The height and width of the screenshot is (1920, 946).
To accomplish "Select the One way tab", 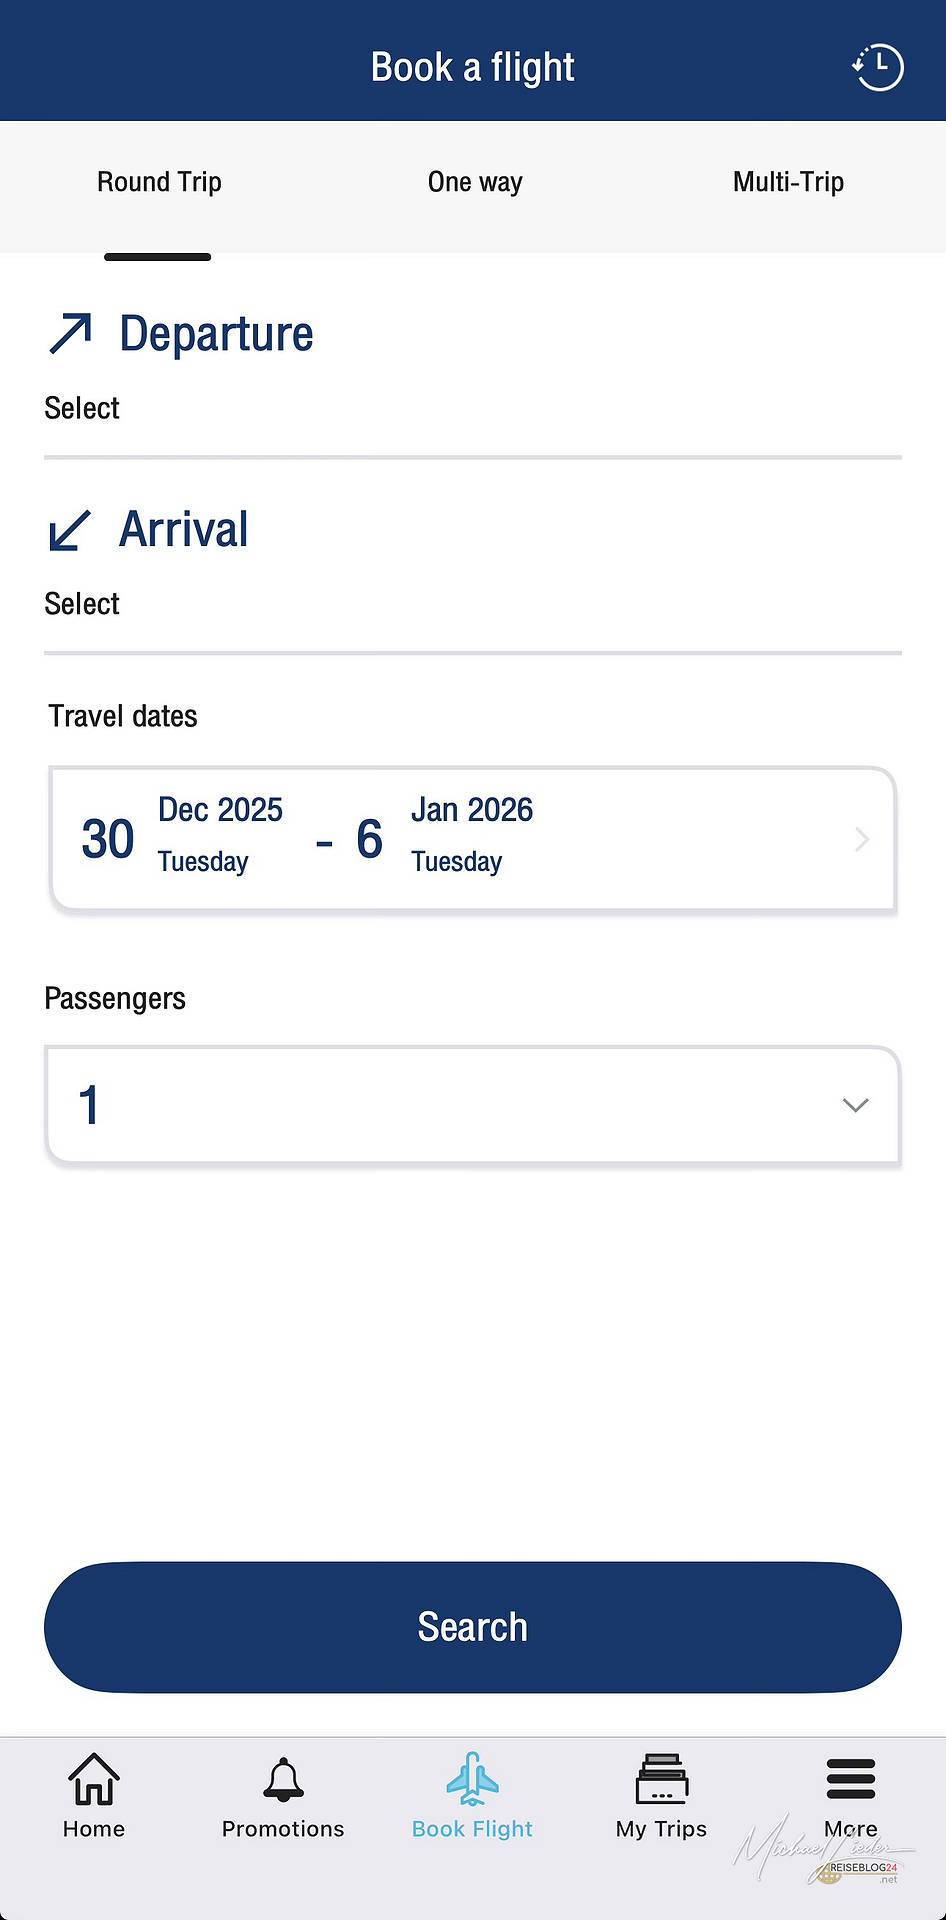I will click(x=475, y=183).
